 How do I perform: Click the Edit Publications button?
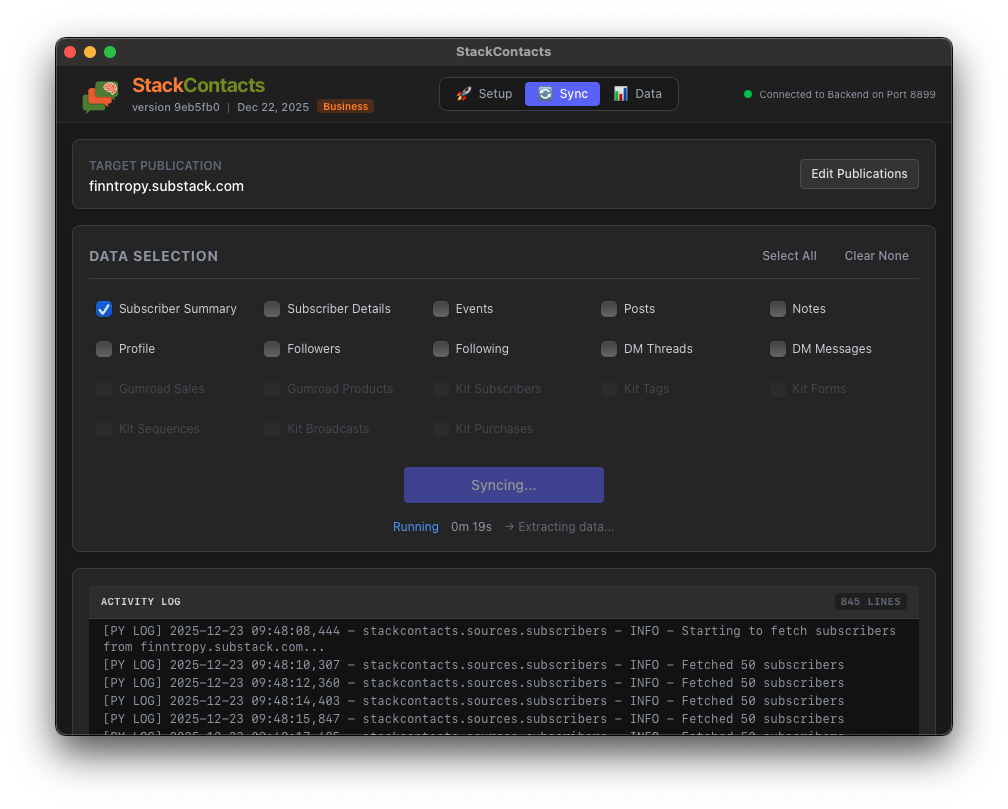click(x=859, y=173)
